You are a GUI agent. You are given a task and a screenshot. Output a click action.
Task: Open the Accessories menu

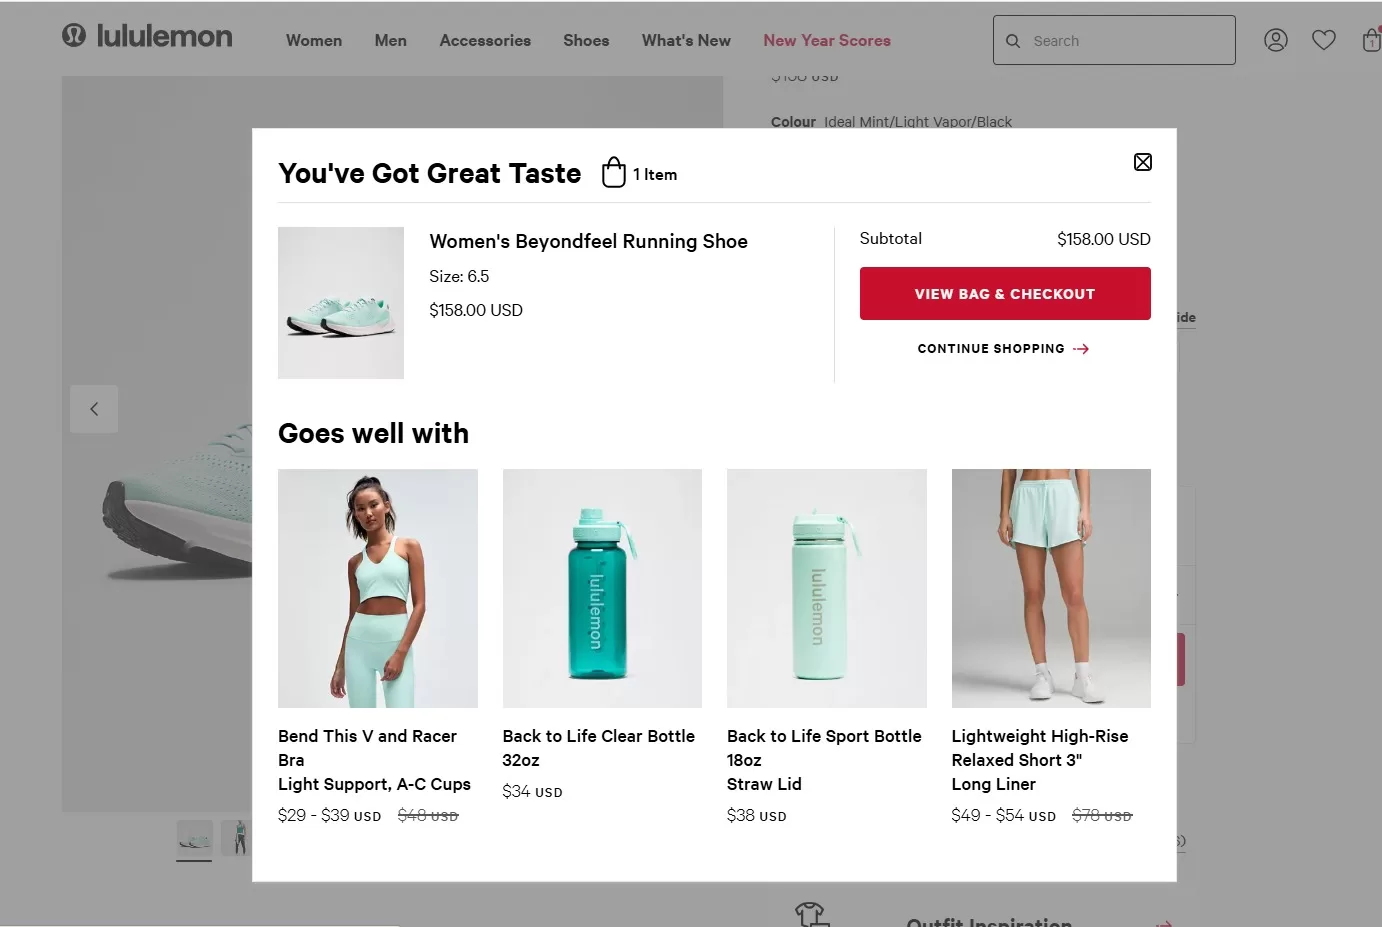pos(485,41)
